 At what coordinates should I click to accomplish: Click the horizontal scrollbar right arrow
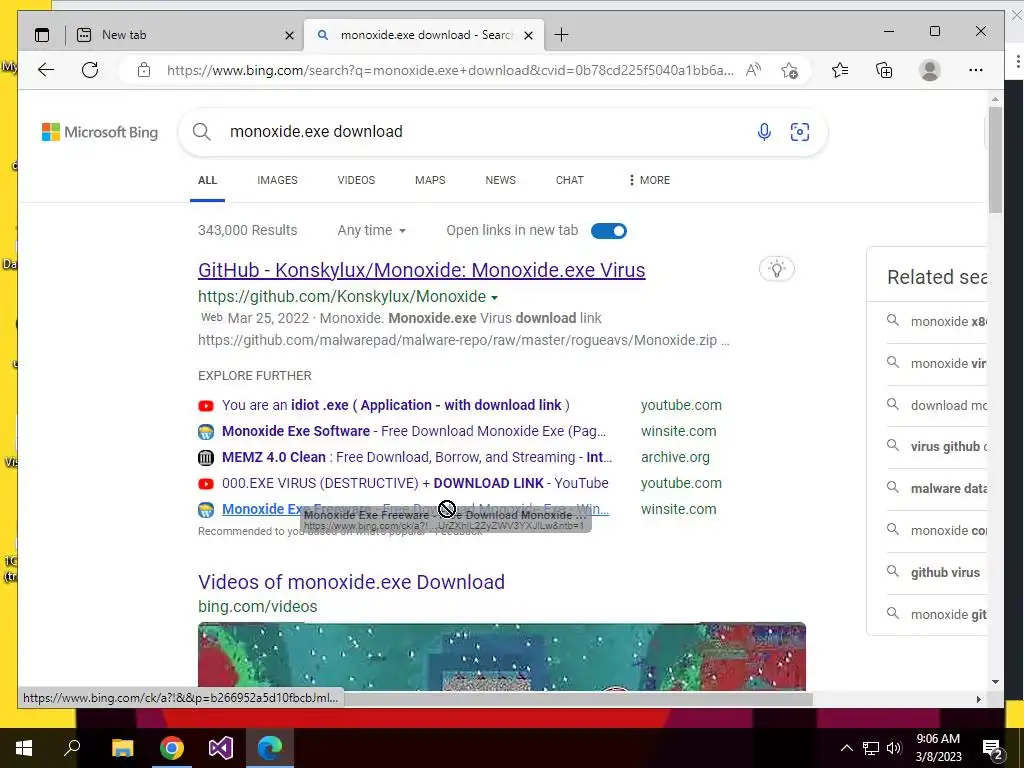978,699
